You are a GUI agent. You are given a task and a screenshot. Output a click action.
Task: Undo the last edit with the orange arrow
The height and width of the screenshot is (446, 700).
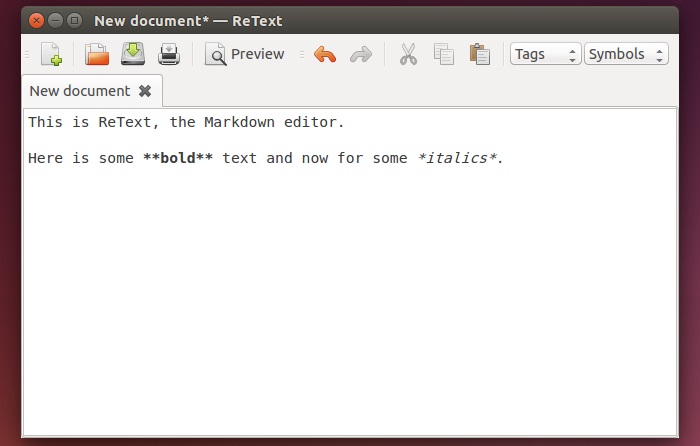pos(325,54)
